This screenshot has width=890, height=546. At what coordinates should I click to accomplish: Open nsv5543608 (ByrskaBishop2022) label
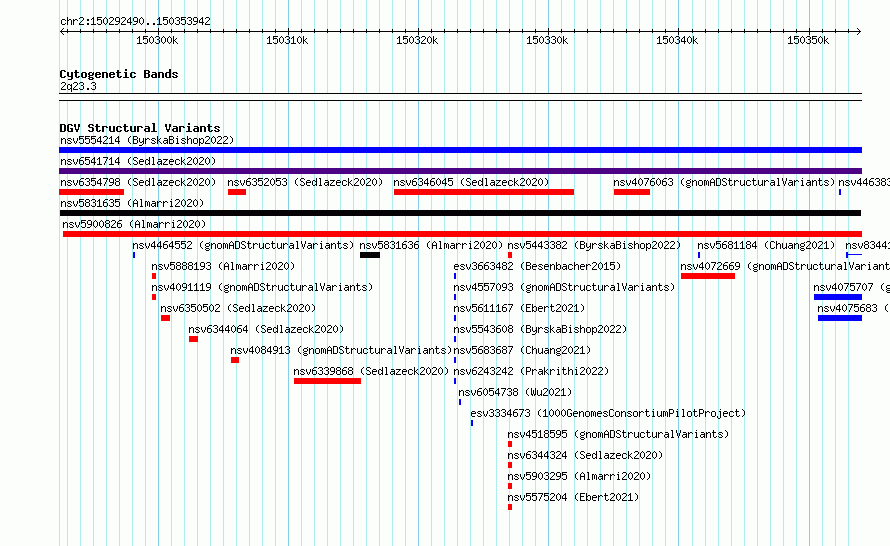(x=540, y=329)
